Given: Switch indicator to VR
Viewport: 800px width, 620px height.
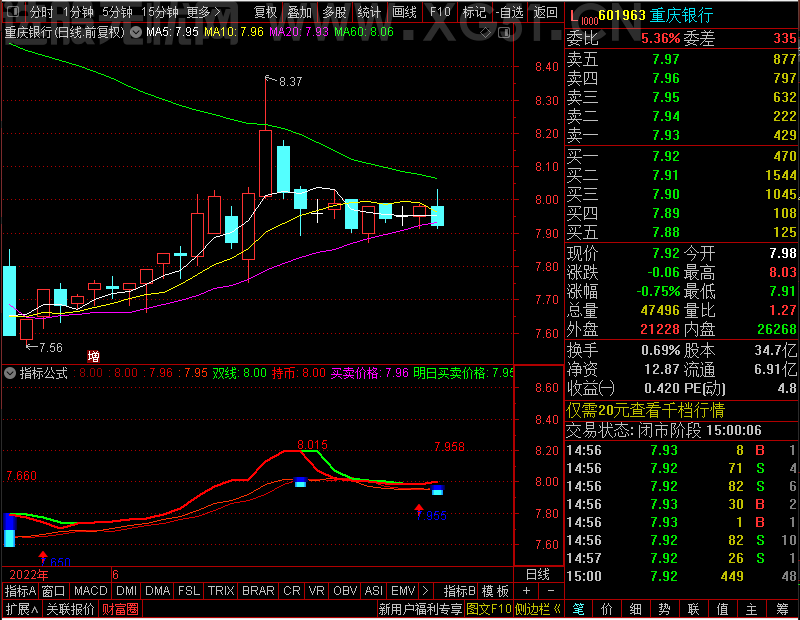Looking at the screenshot, I should tap(316, 591).
